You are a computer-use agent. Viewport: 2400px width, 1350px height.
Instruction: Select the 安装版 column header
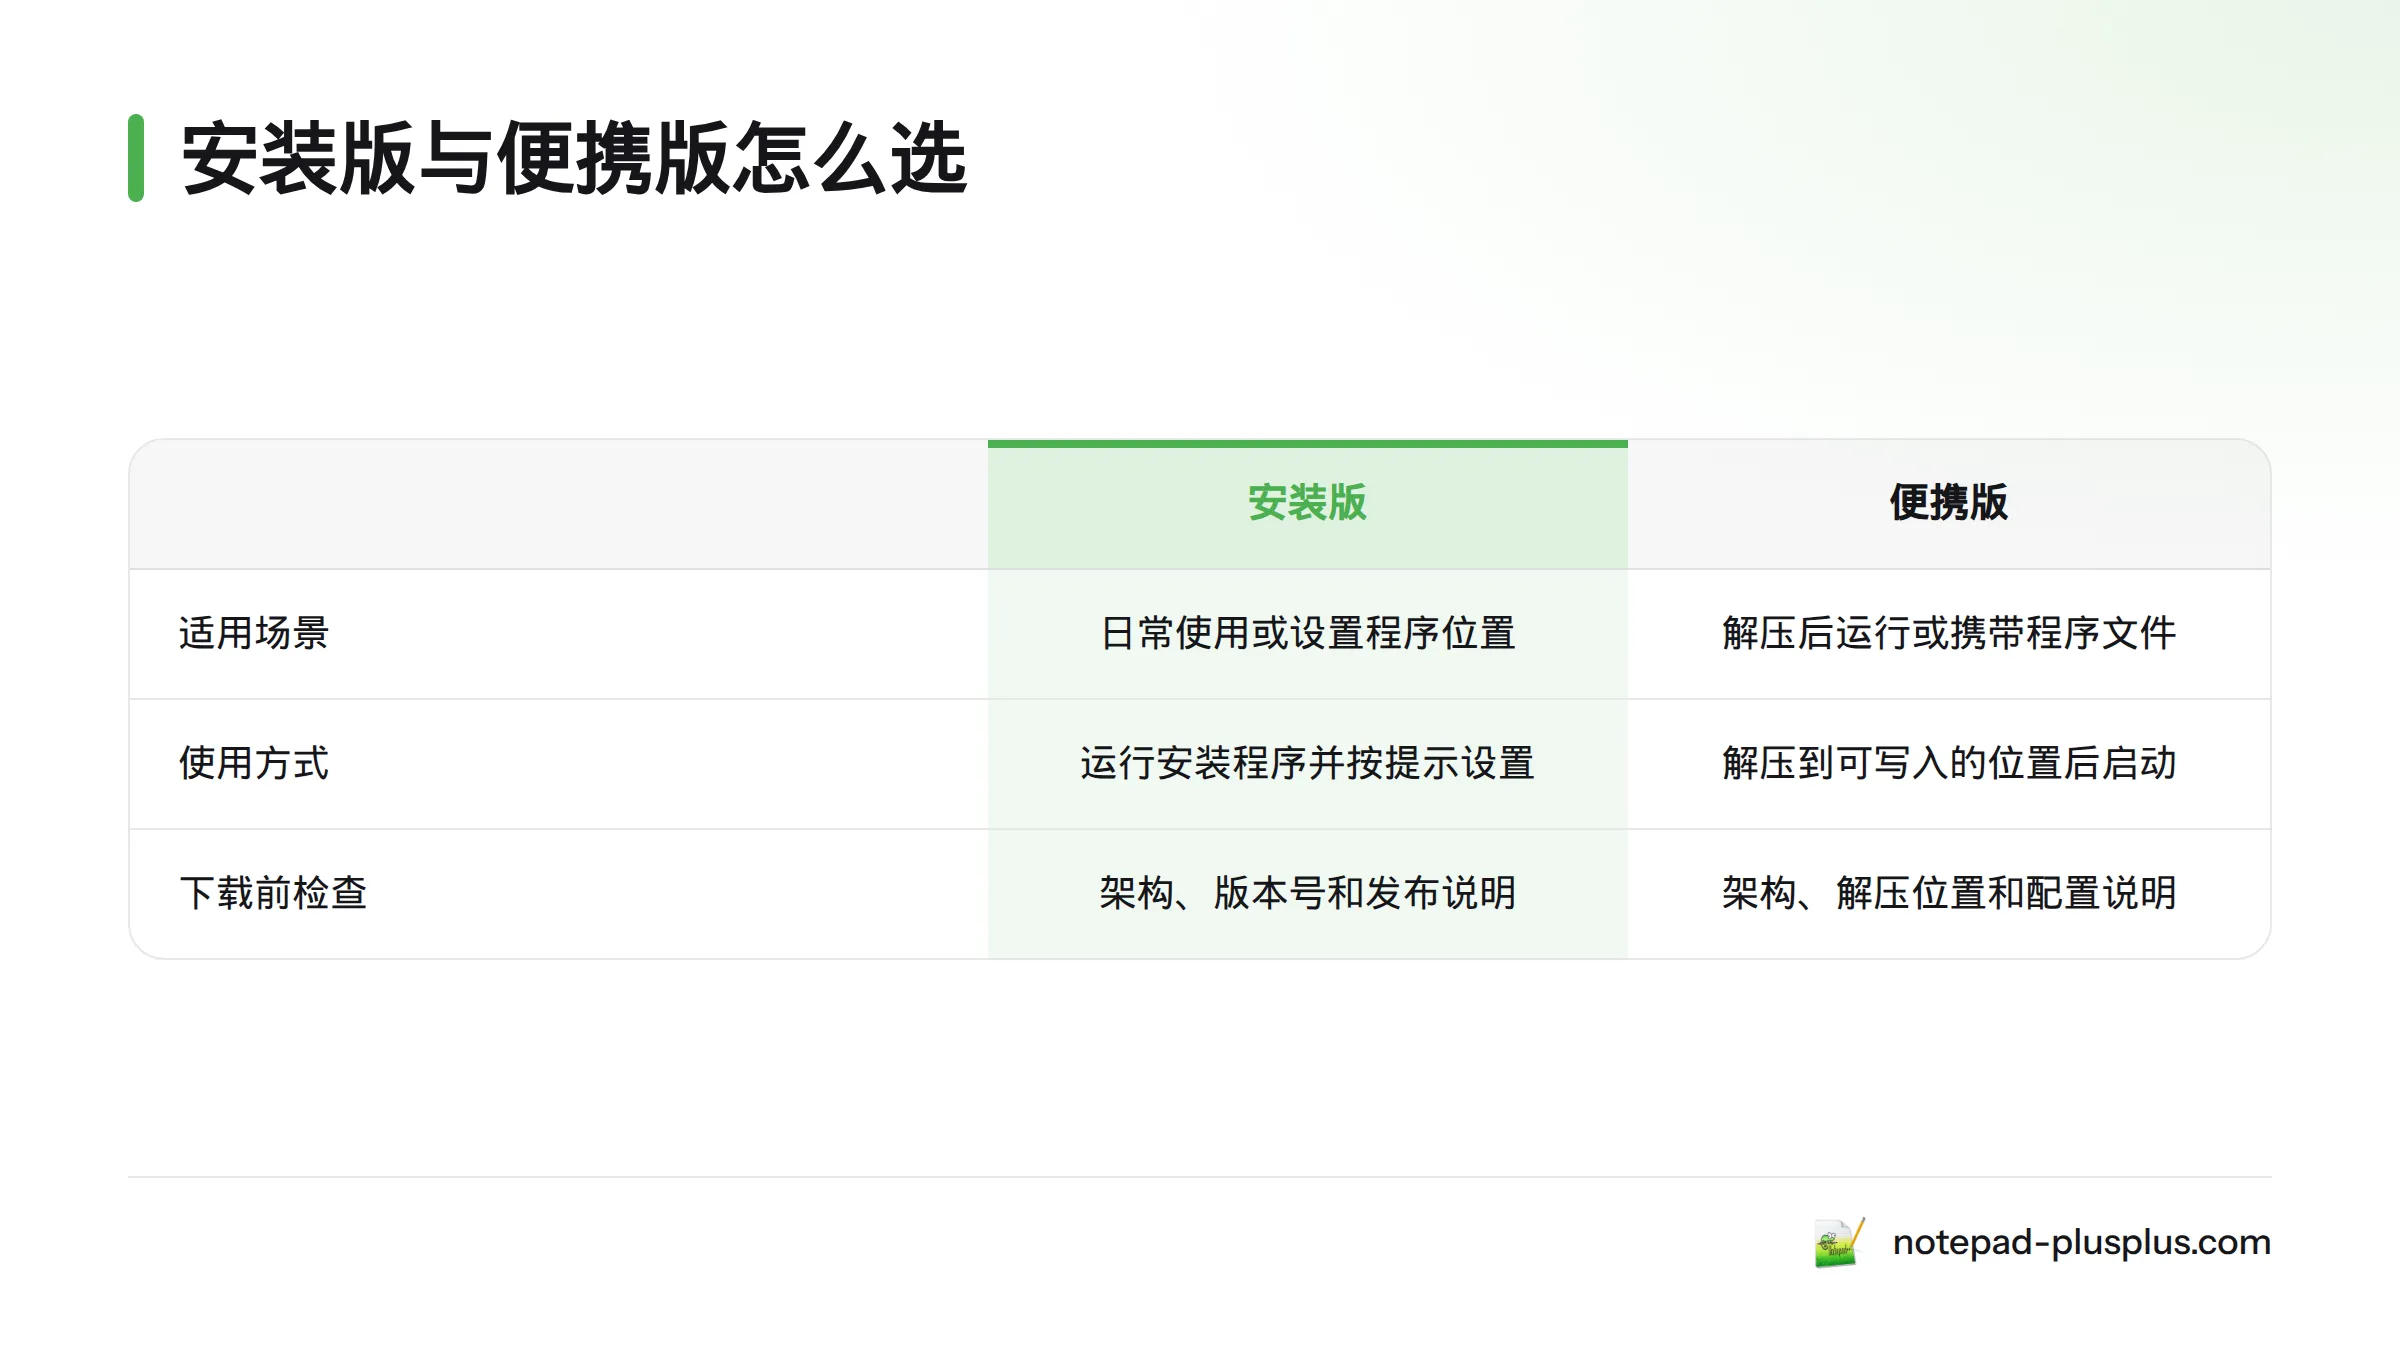tap(1307, 502)
